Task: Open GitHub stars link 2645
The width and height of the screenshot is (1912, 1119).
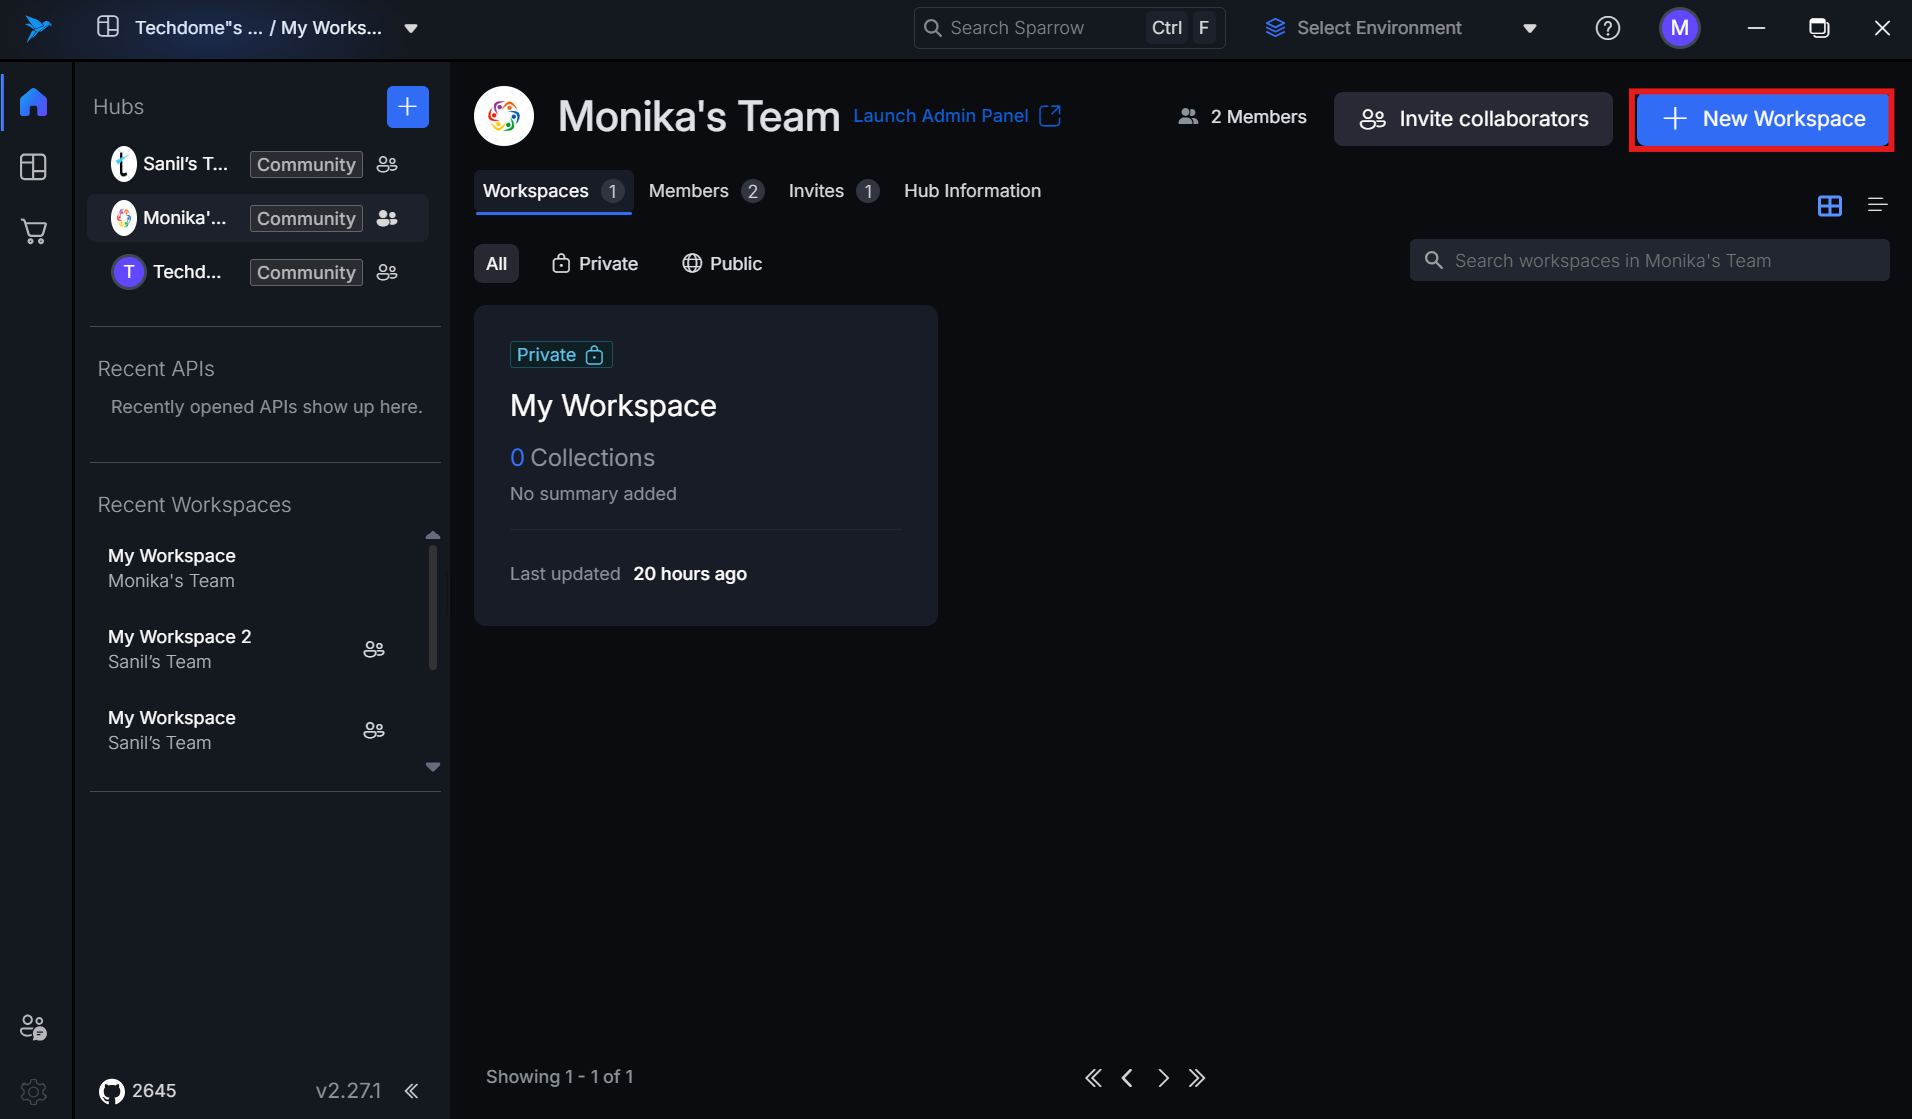Action: click(138, 1091)
